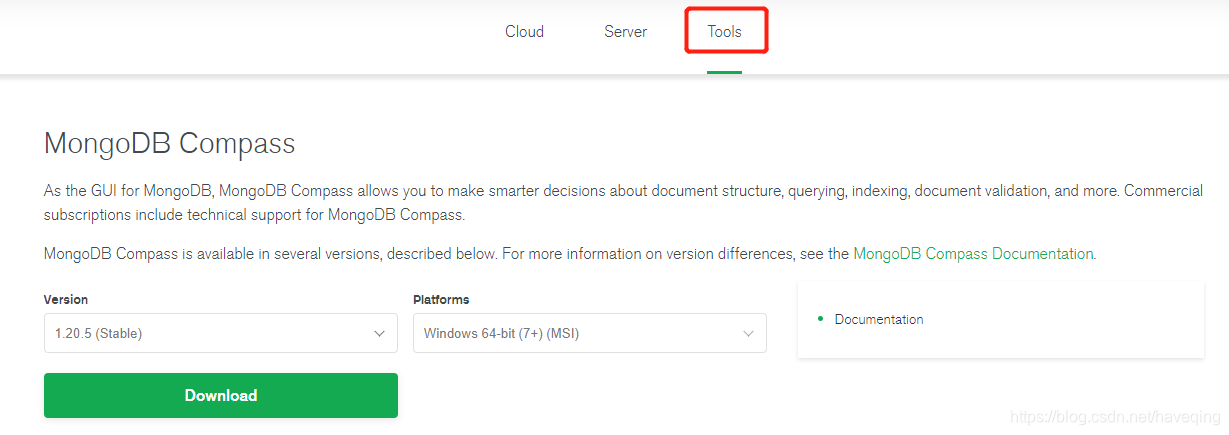Click the Platforms field label
Screen dimensions: 1229x435
point(441,299)
